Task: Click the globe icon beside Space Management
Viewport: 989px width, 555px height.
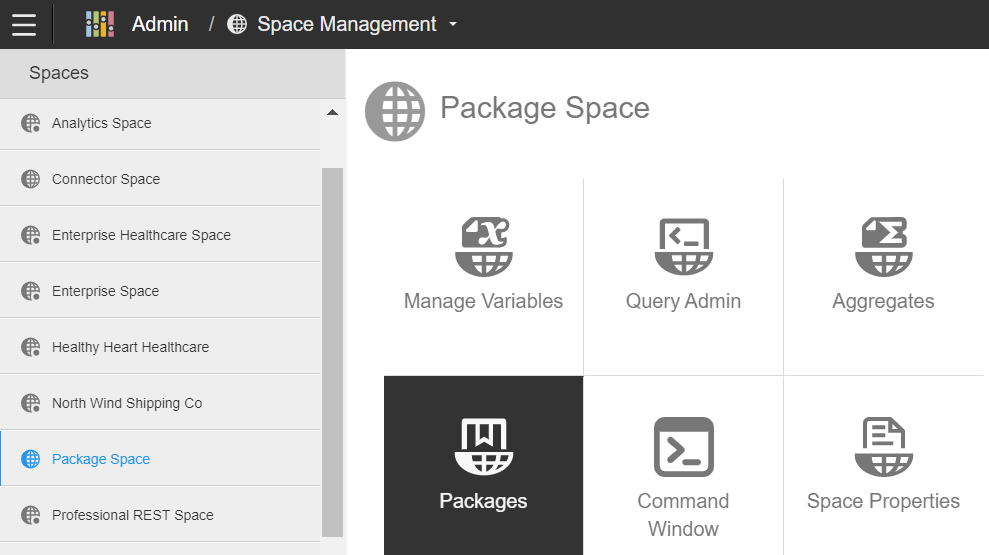Action: tap(237, 25)
